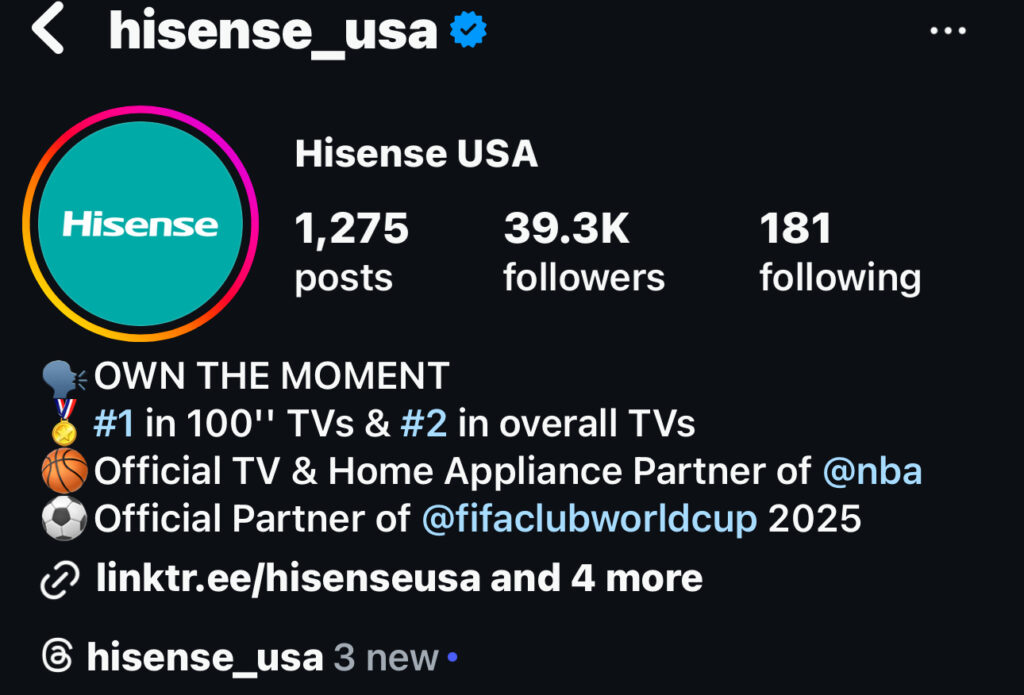Open the 39.3K followers list

(x=584, y=252)
